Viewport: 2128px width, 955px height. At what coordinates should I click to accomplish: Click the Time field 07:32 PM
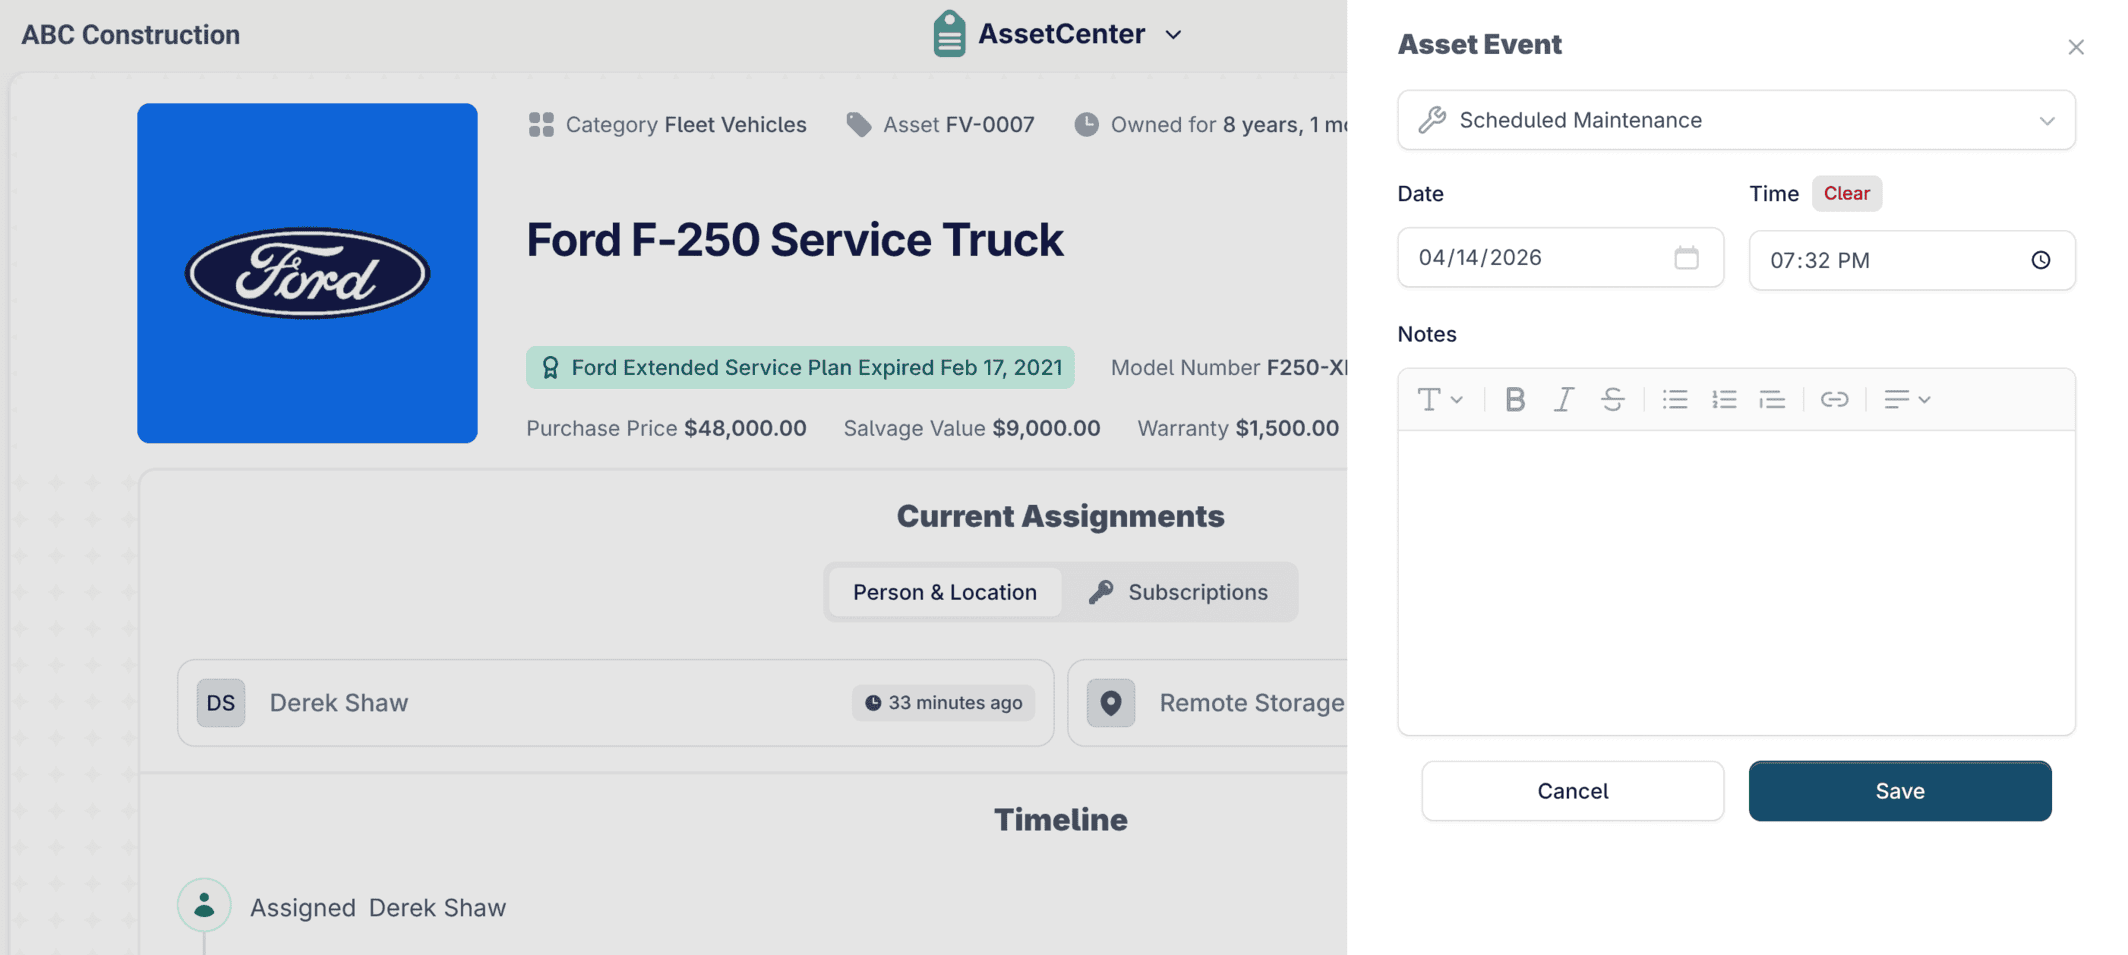tap(1912, 260)
